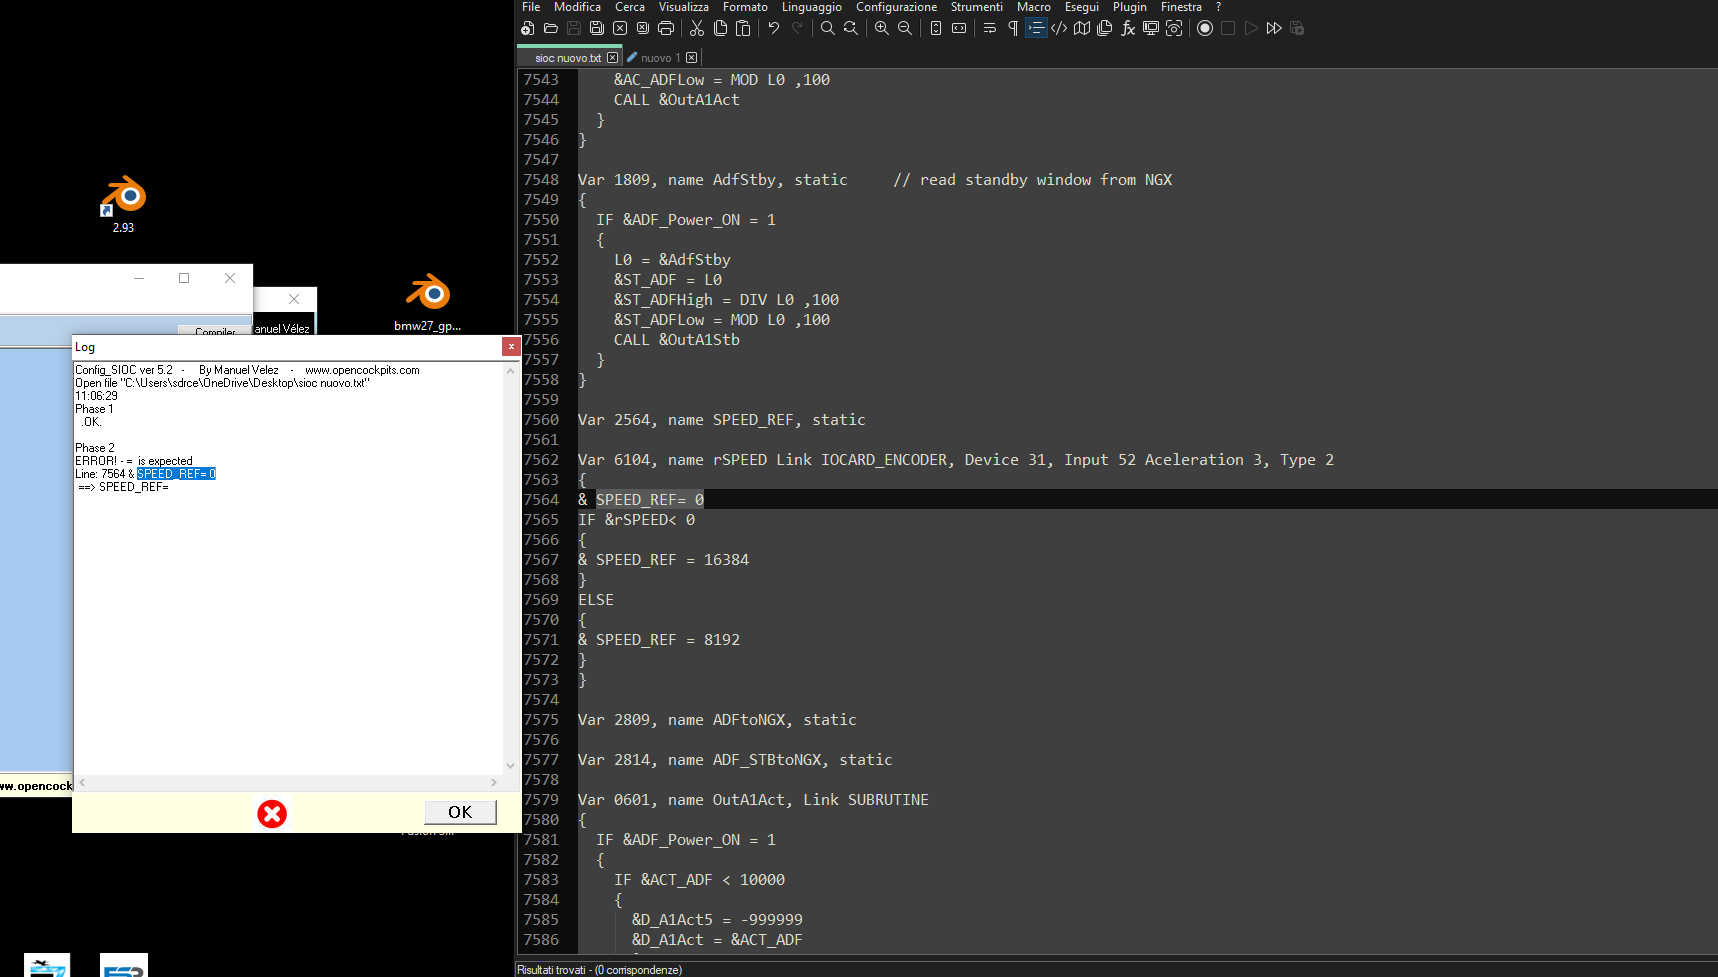Click the Zoom in toolbar icon
This screenshot has height=977, width=1718.
882,28
